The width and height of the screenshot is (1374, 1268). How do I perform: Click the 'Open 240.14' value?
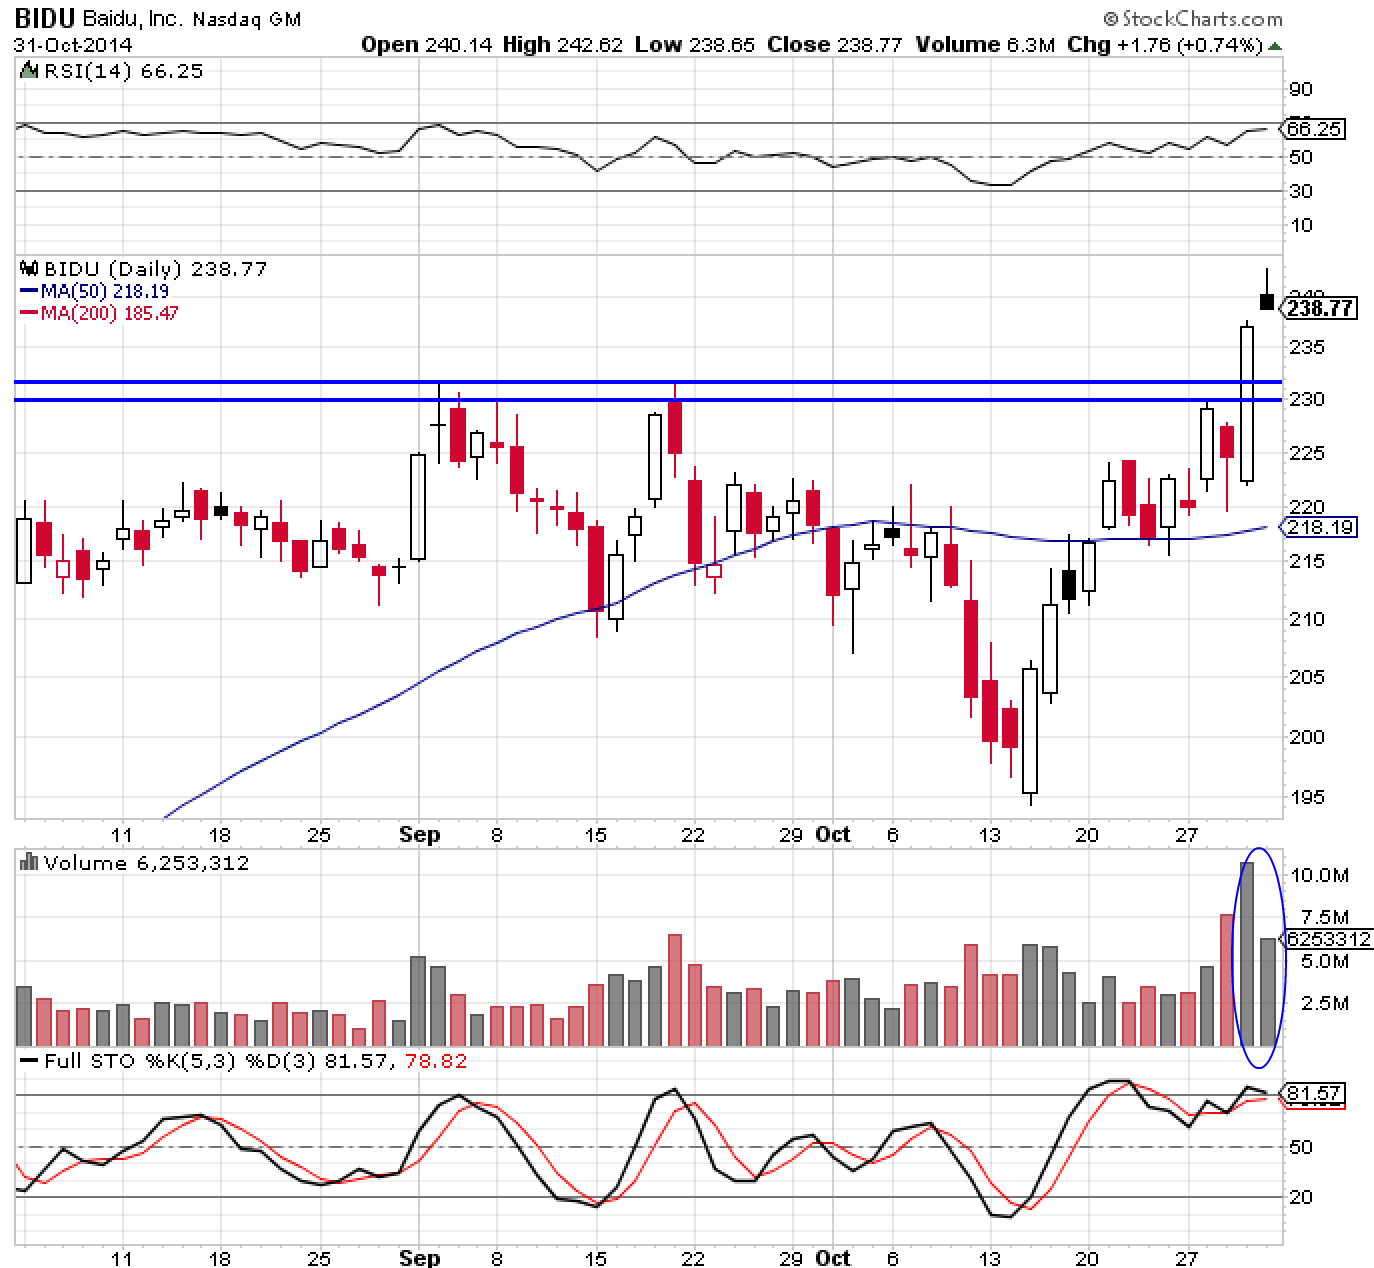click(x=427, y=45)
